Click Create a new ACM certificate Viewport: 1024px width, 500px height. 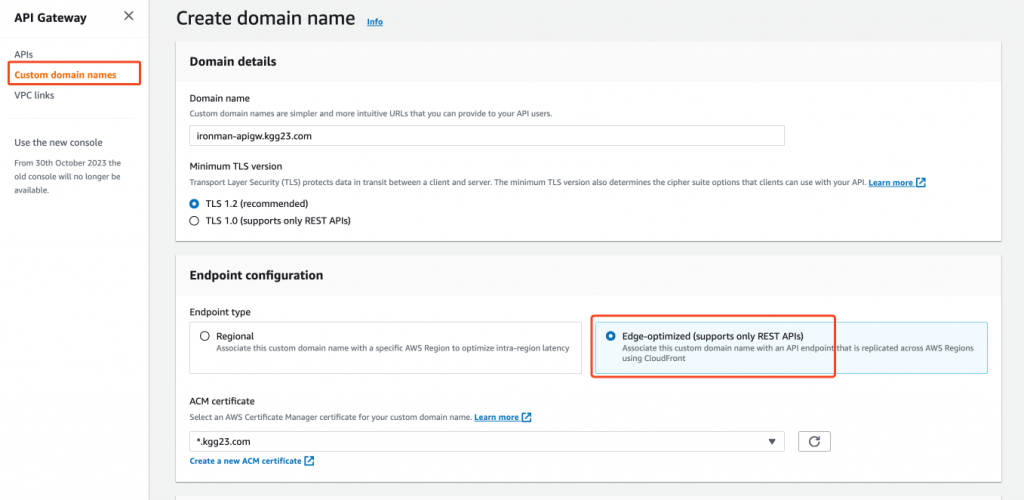(x=246, y=461)
